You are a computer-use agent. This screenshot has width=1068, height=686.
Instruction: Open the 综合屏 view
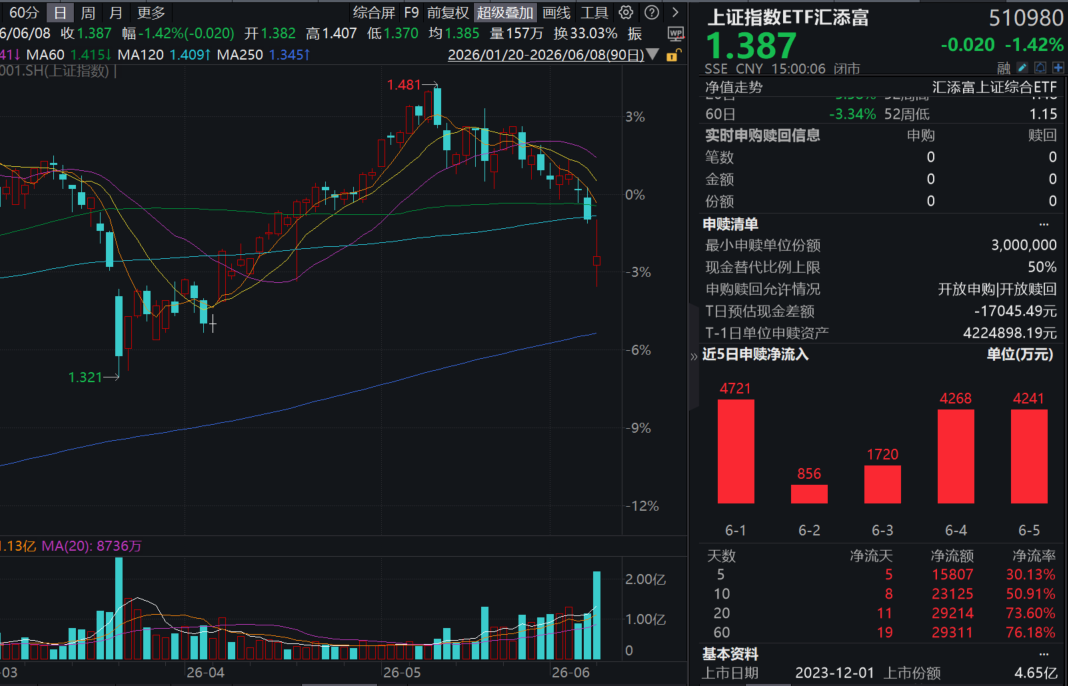(x=374, y=12)
